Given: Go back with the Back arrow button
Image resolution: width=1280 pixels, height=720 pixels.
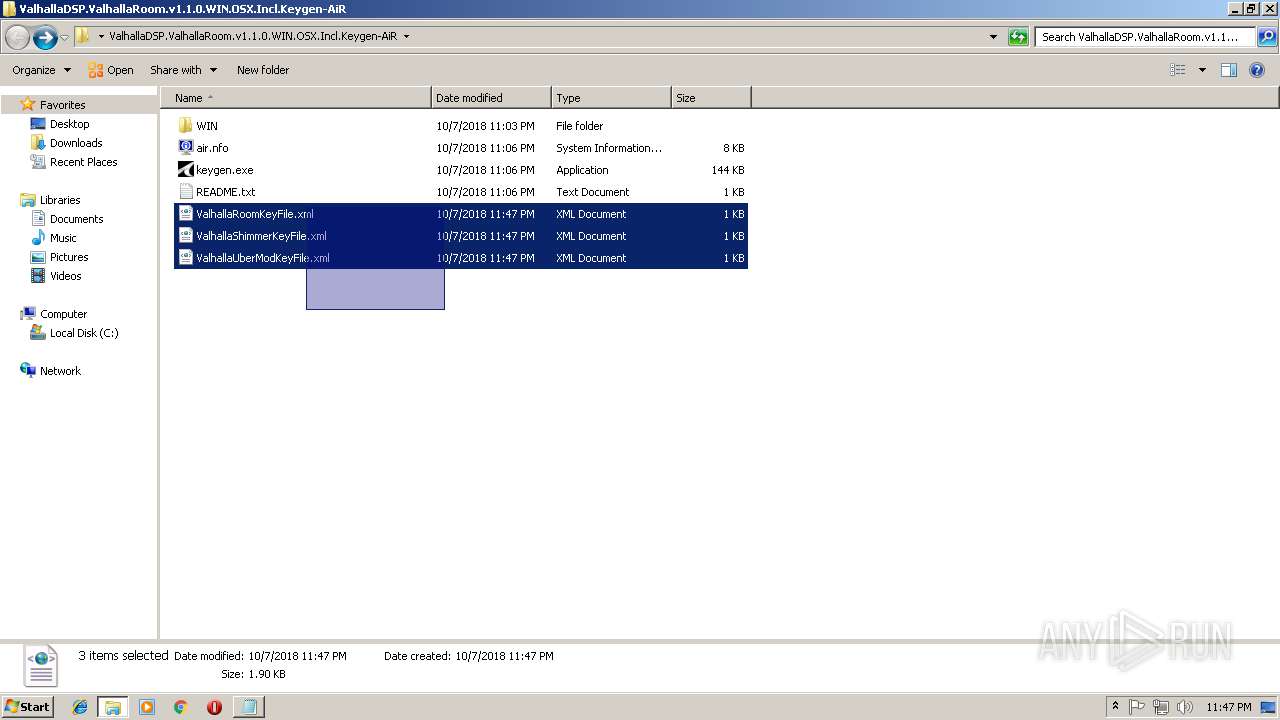Looking at the screenshot, I should tap(17, 38).
